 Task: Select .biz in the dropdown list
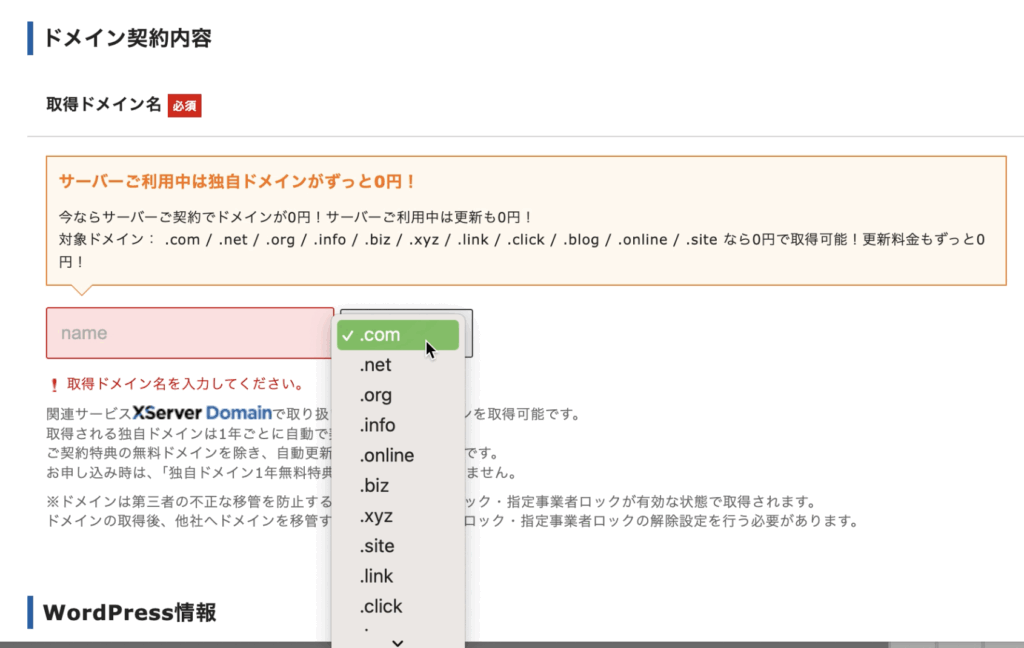tap(375, 486)
